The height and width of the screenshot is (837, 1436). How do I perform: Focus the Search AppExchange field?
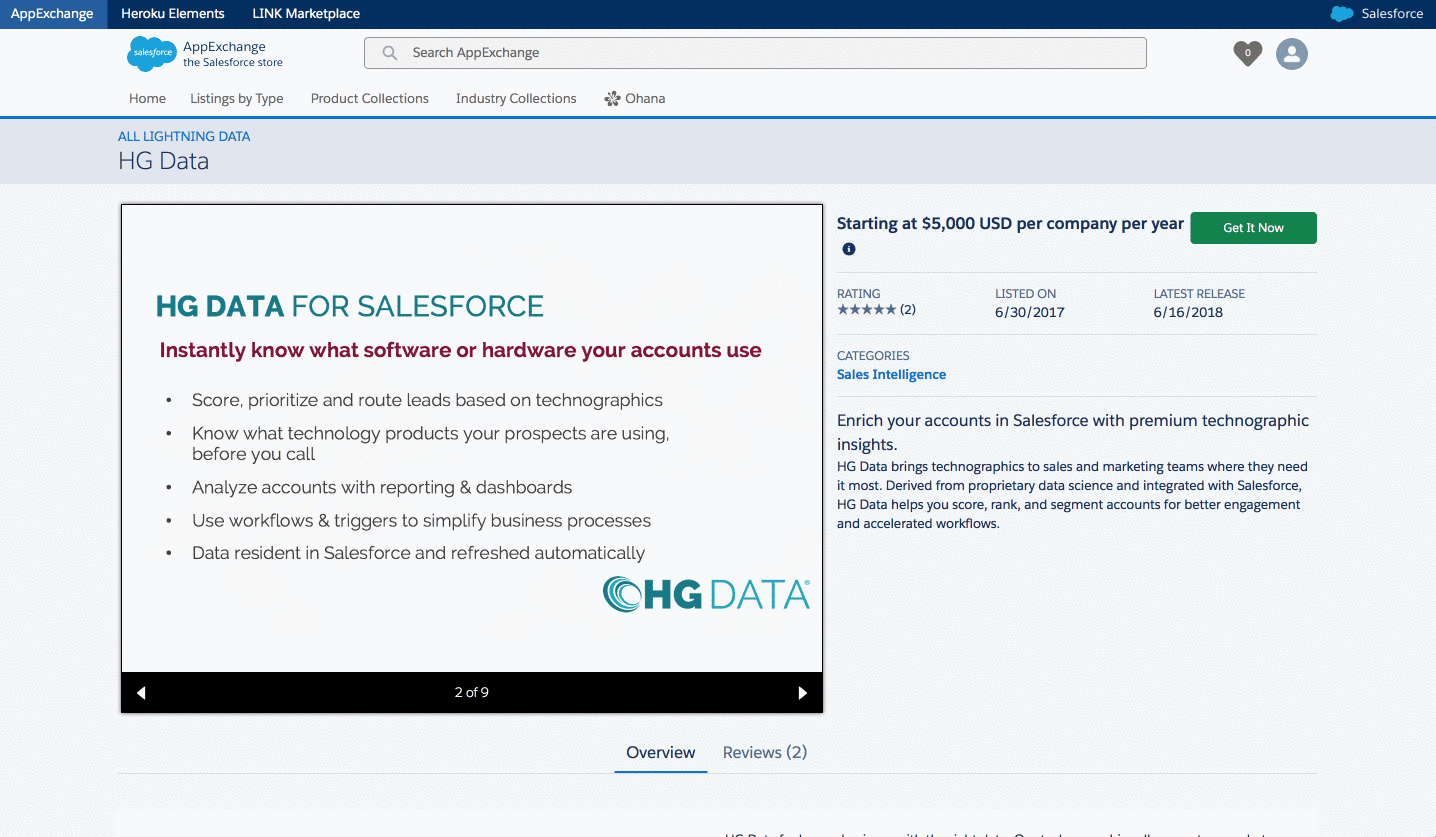(x=755, y=53)
